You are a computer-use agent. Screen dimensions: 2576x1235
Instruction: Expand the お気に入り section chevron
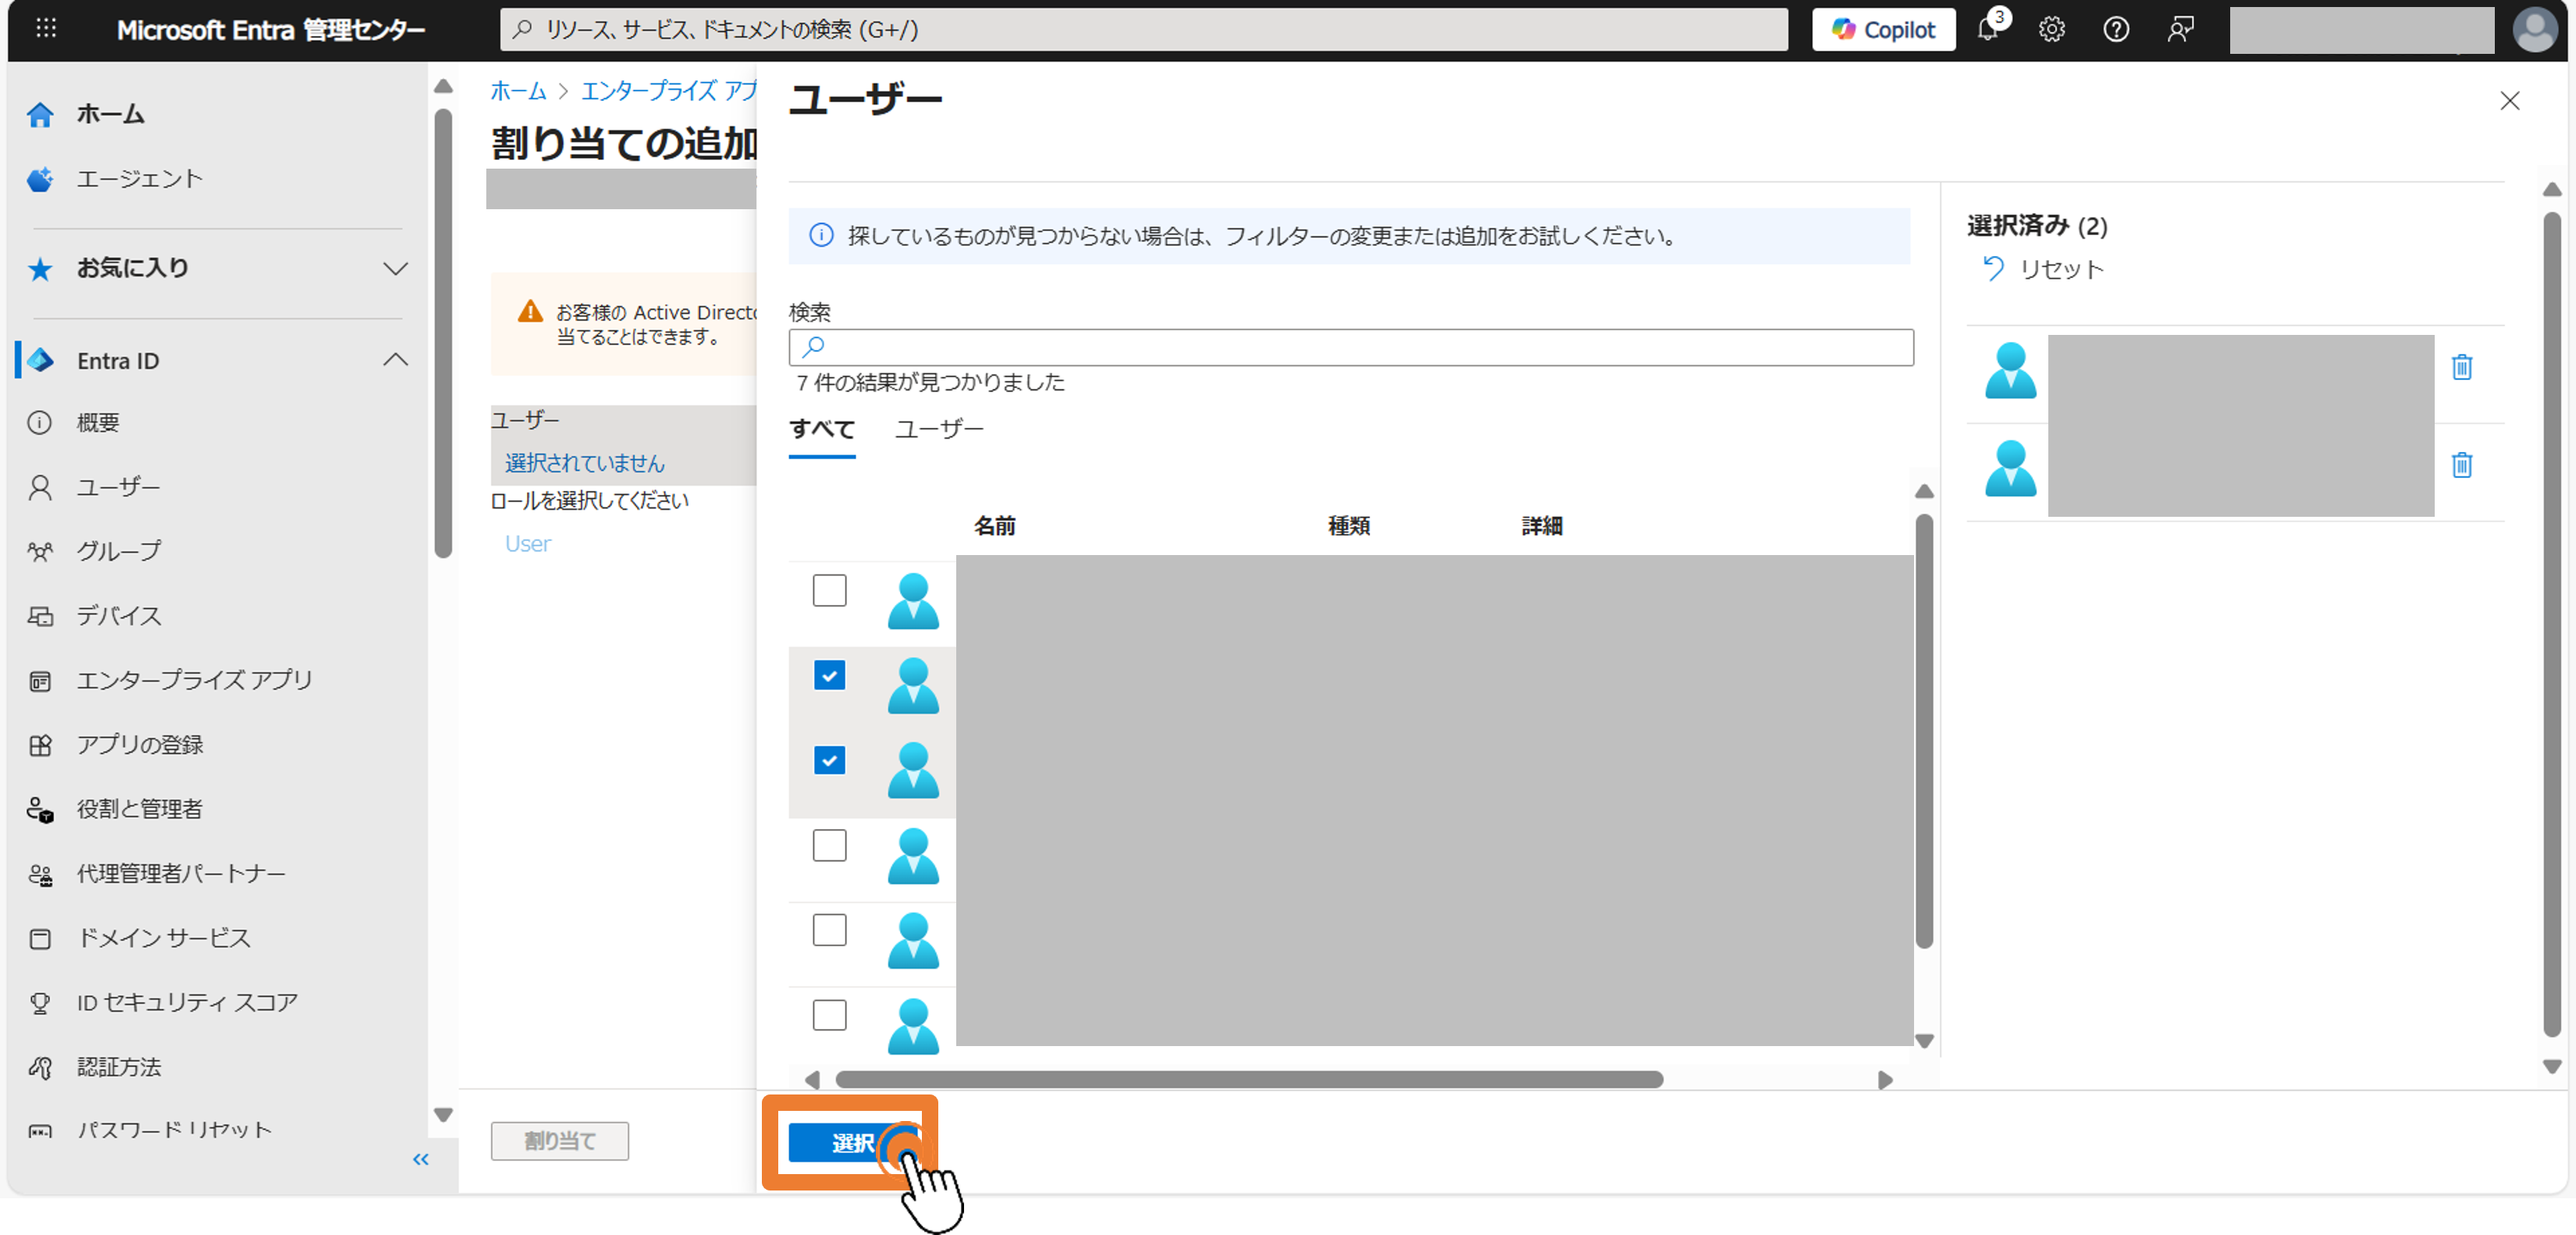click(x=396, y=268)
